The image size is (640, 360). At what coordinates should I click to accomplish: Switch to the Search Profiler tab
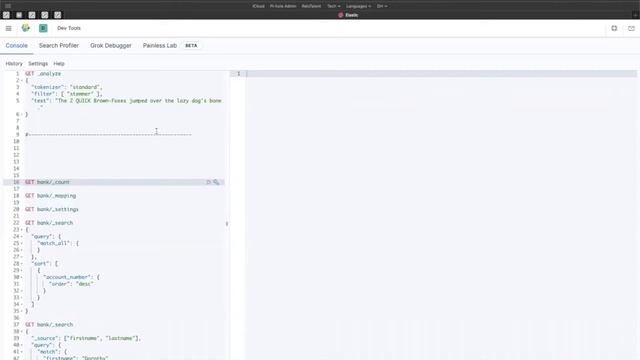[59, 46]
